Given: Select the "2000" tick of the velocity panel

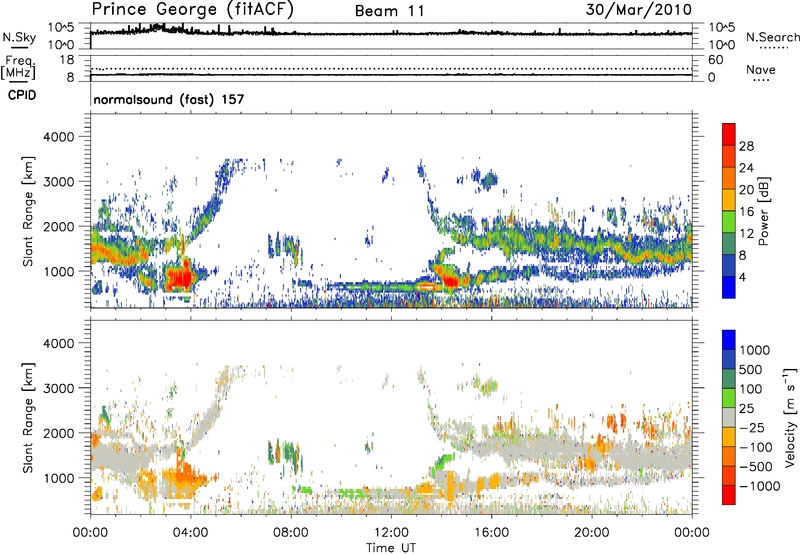Looking at the screenshot, I should 59,433.
